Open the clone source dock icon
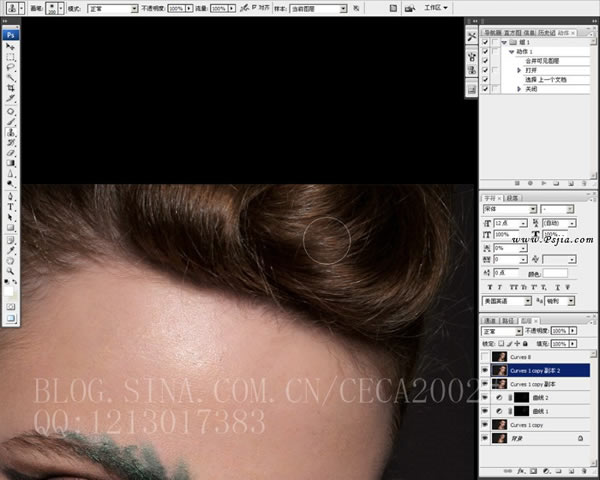Screen dimensions: 600x480 tap(471, 70)
